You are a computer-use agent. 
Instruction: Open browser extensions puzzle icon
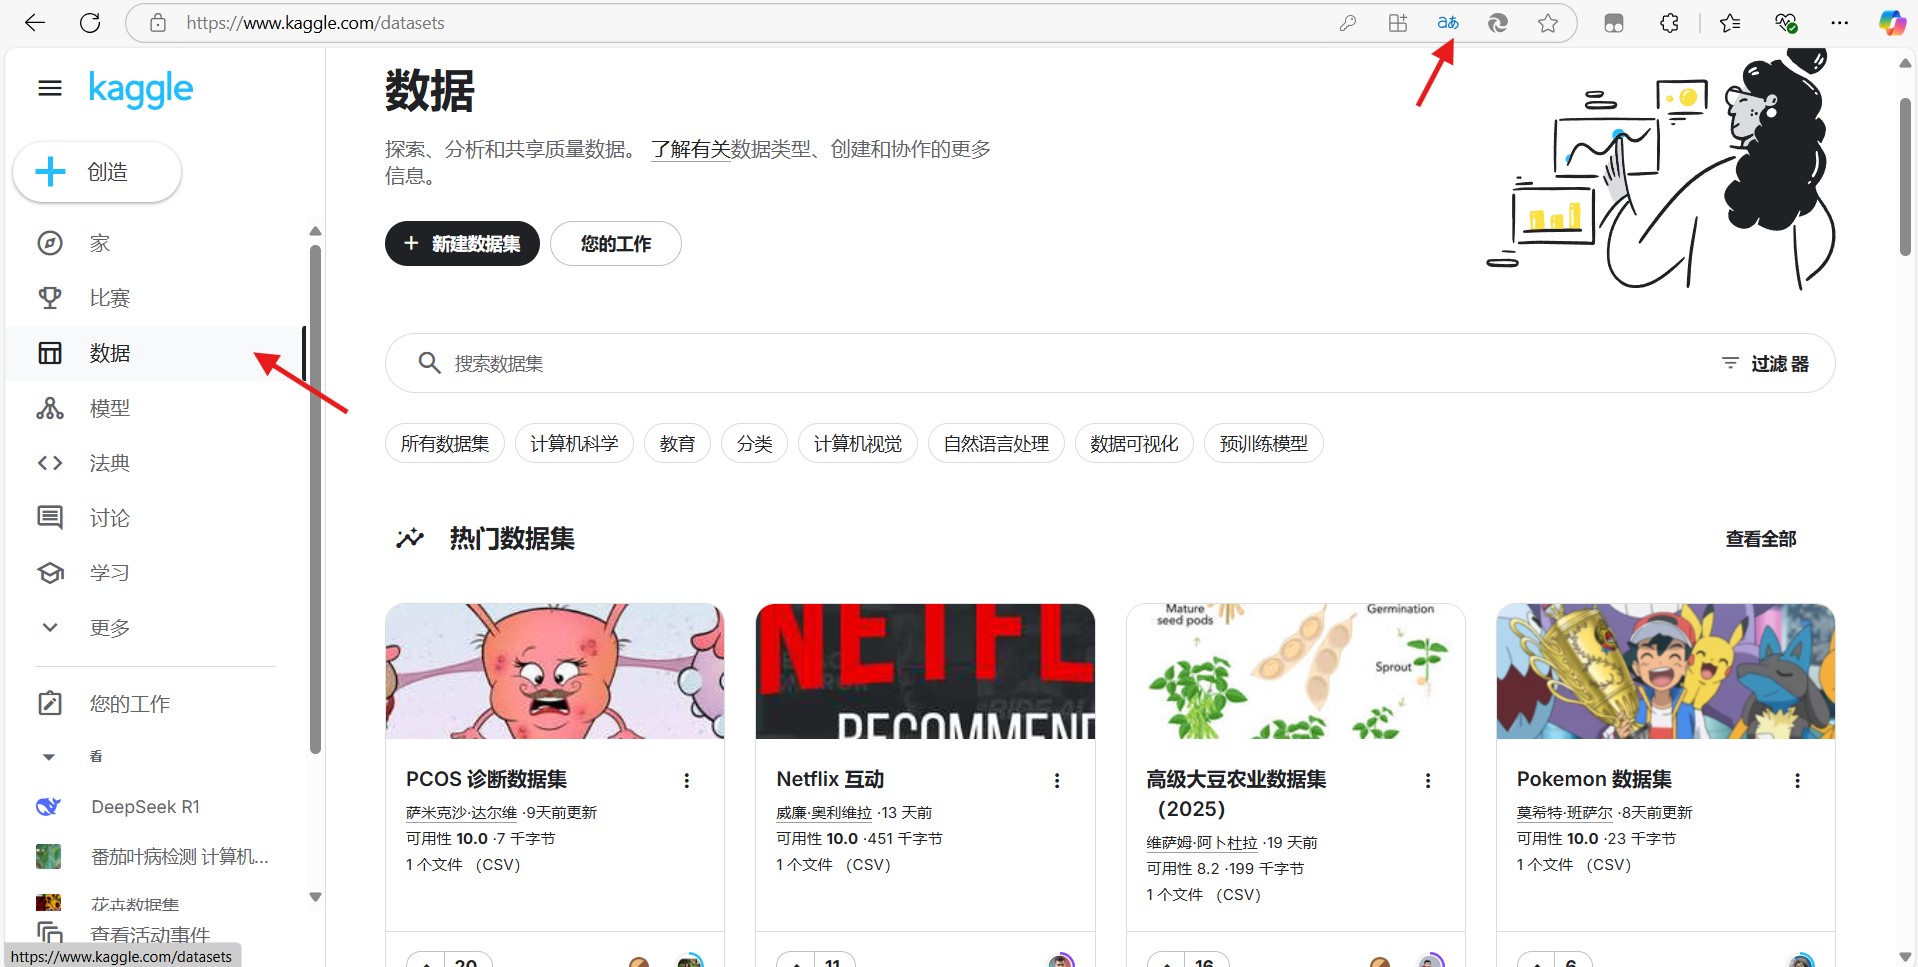[x=1669, y=23]
